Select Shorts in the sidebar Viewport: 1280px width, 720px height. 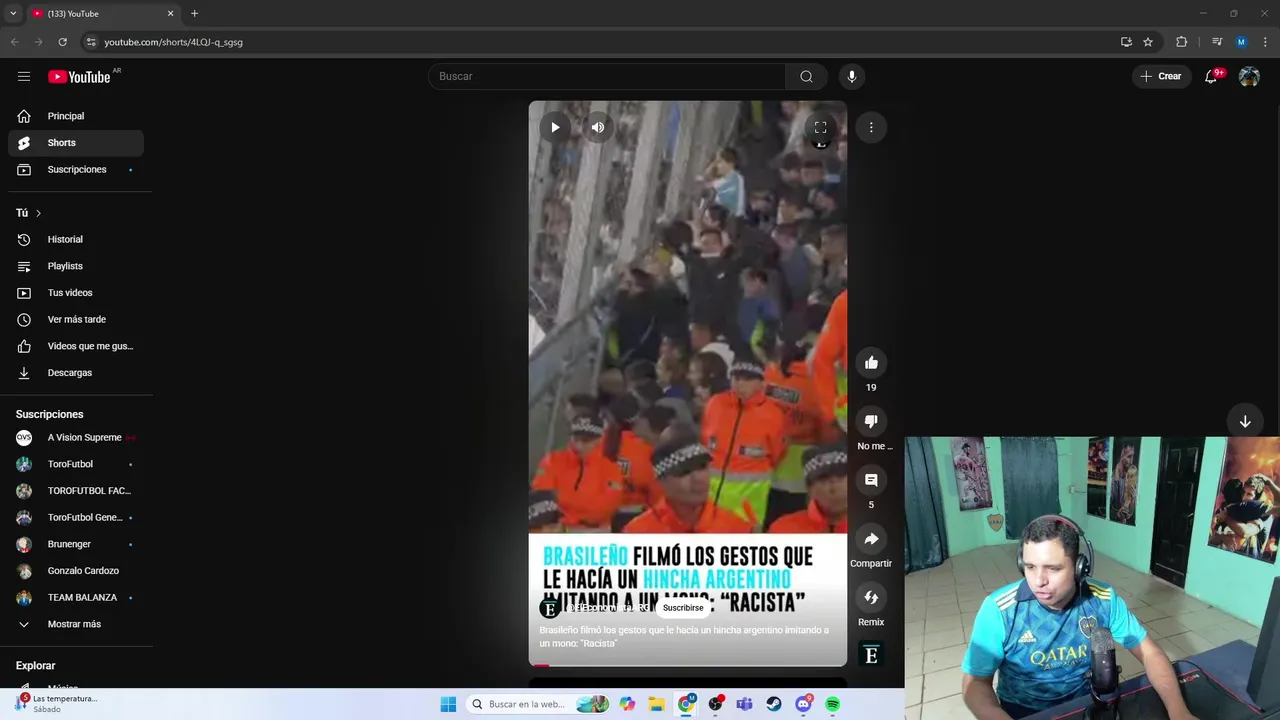[76, 143]
